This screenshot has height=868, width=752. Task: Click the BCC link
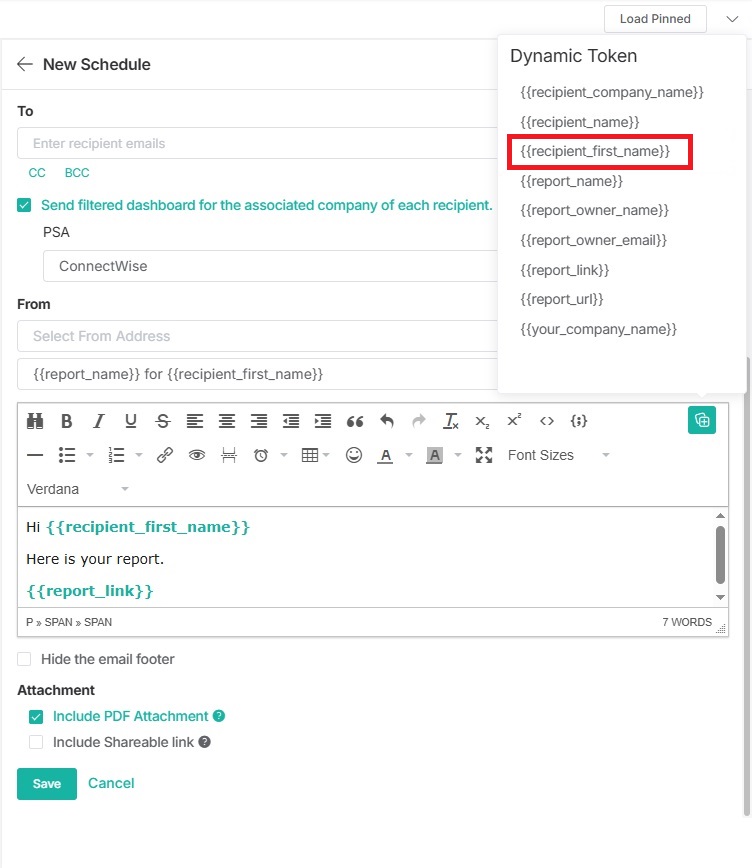[77, 173]
